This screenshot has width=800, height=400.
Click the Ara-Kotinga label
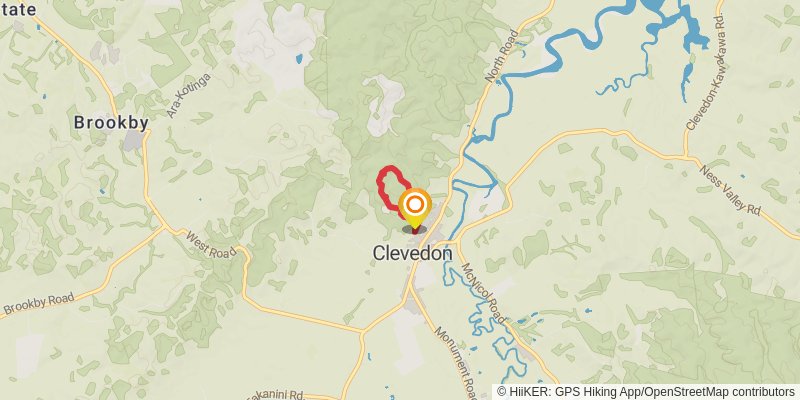tap(189, 95)
